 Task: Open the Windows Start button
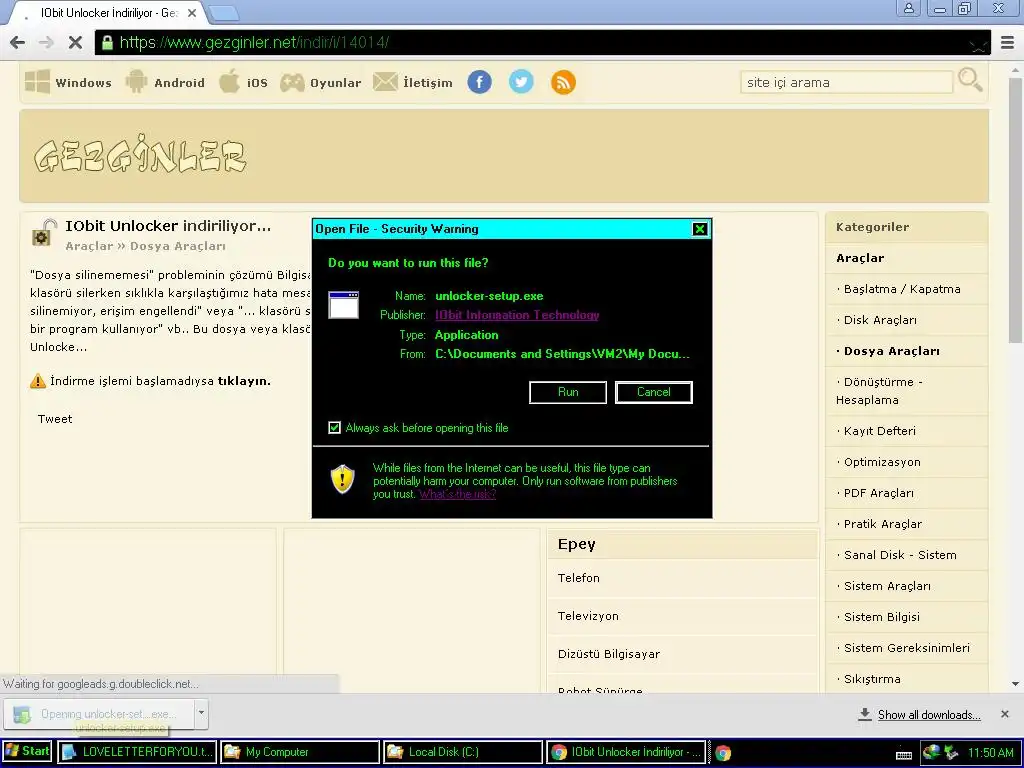tap(27, 752)
